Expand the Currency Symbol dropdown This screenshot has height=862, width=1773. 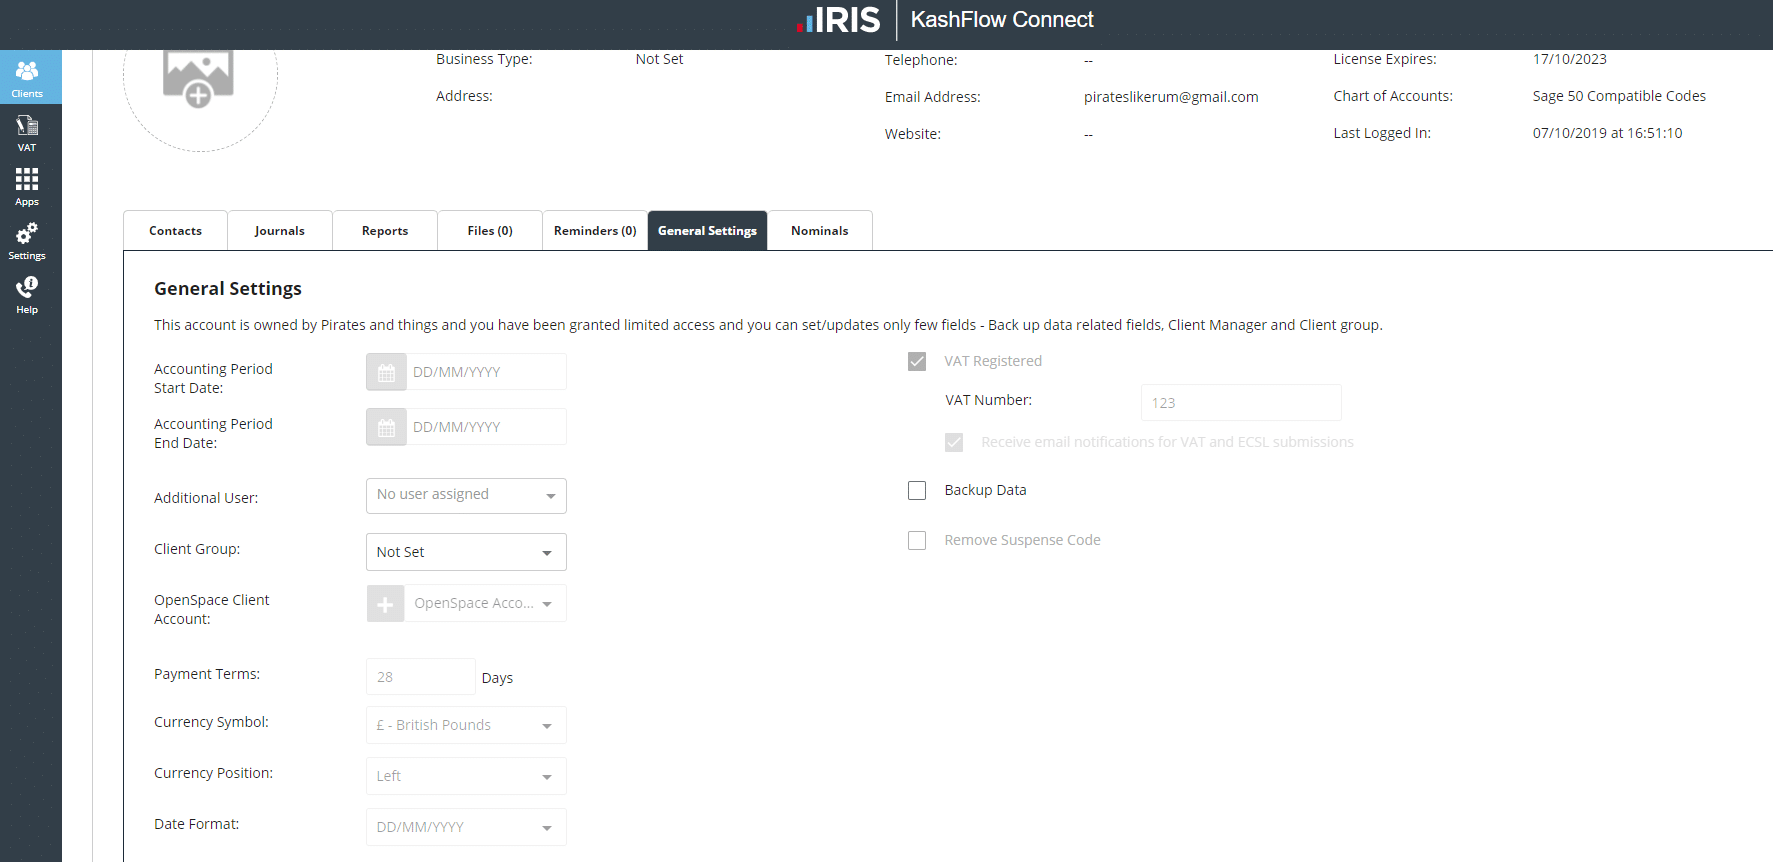466,725
